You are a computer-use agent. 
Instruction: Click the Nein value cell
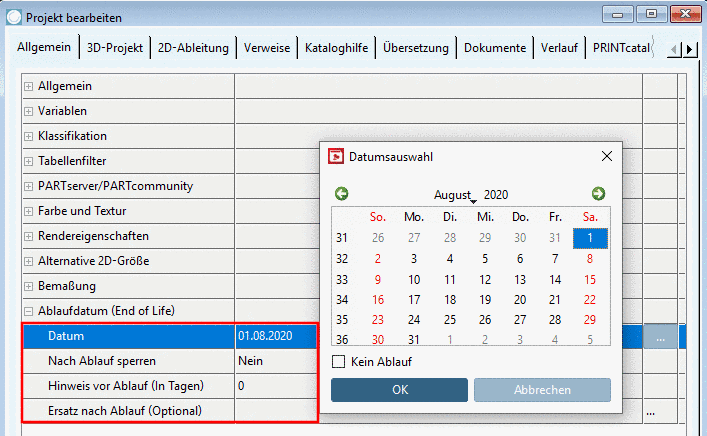(276, 361)
